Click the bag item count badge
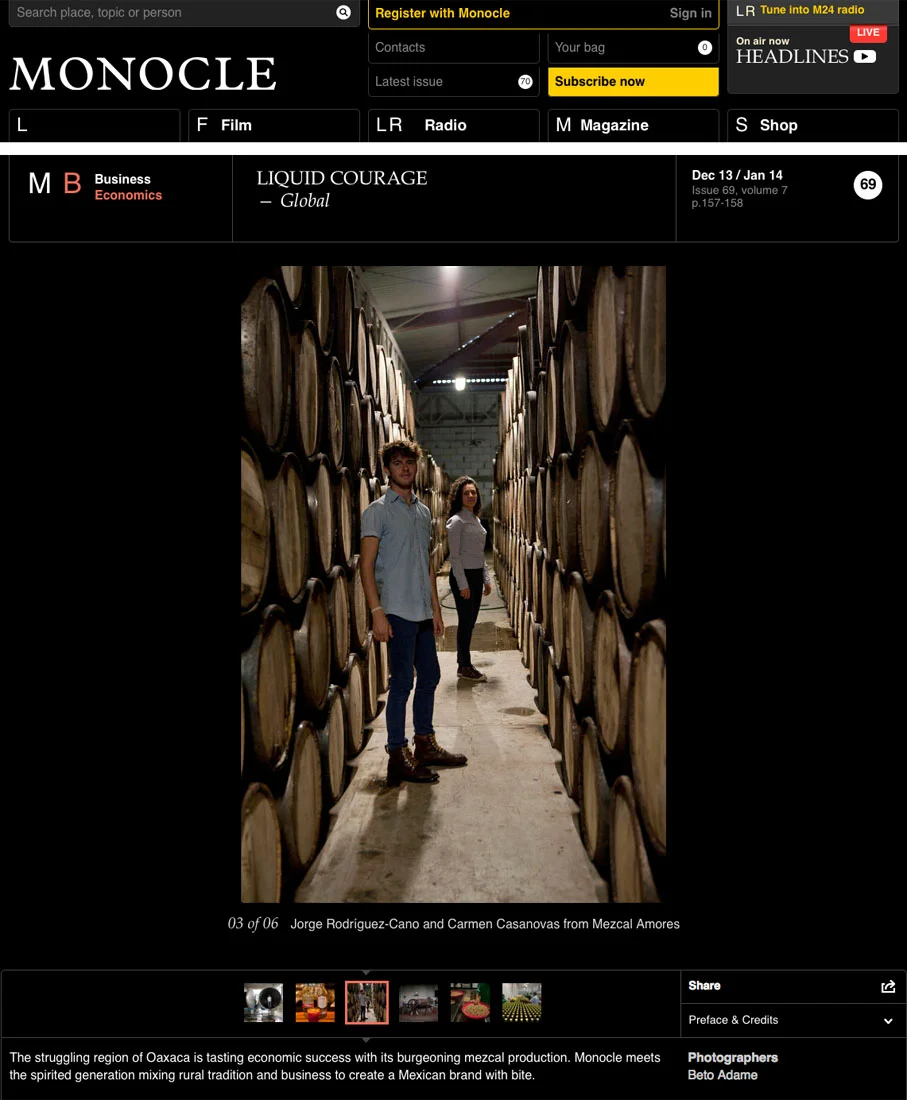The height and width of the screenshot is (1100, 907). pos(704,48)
